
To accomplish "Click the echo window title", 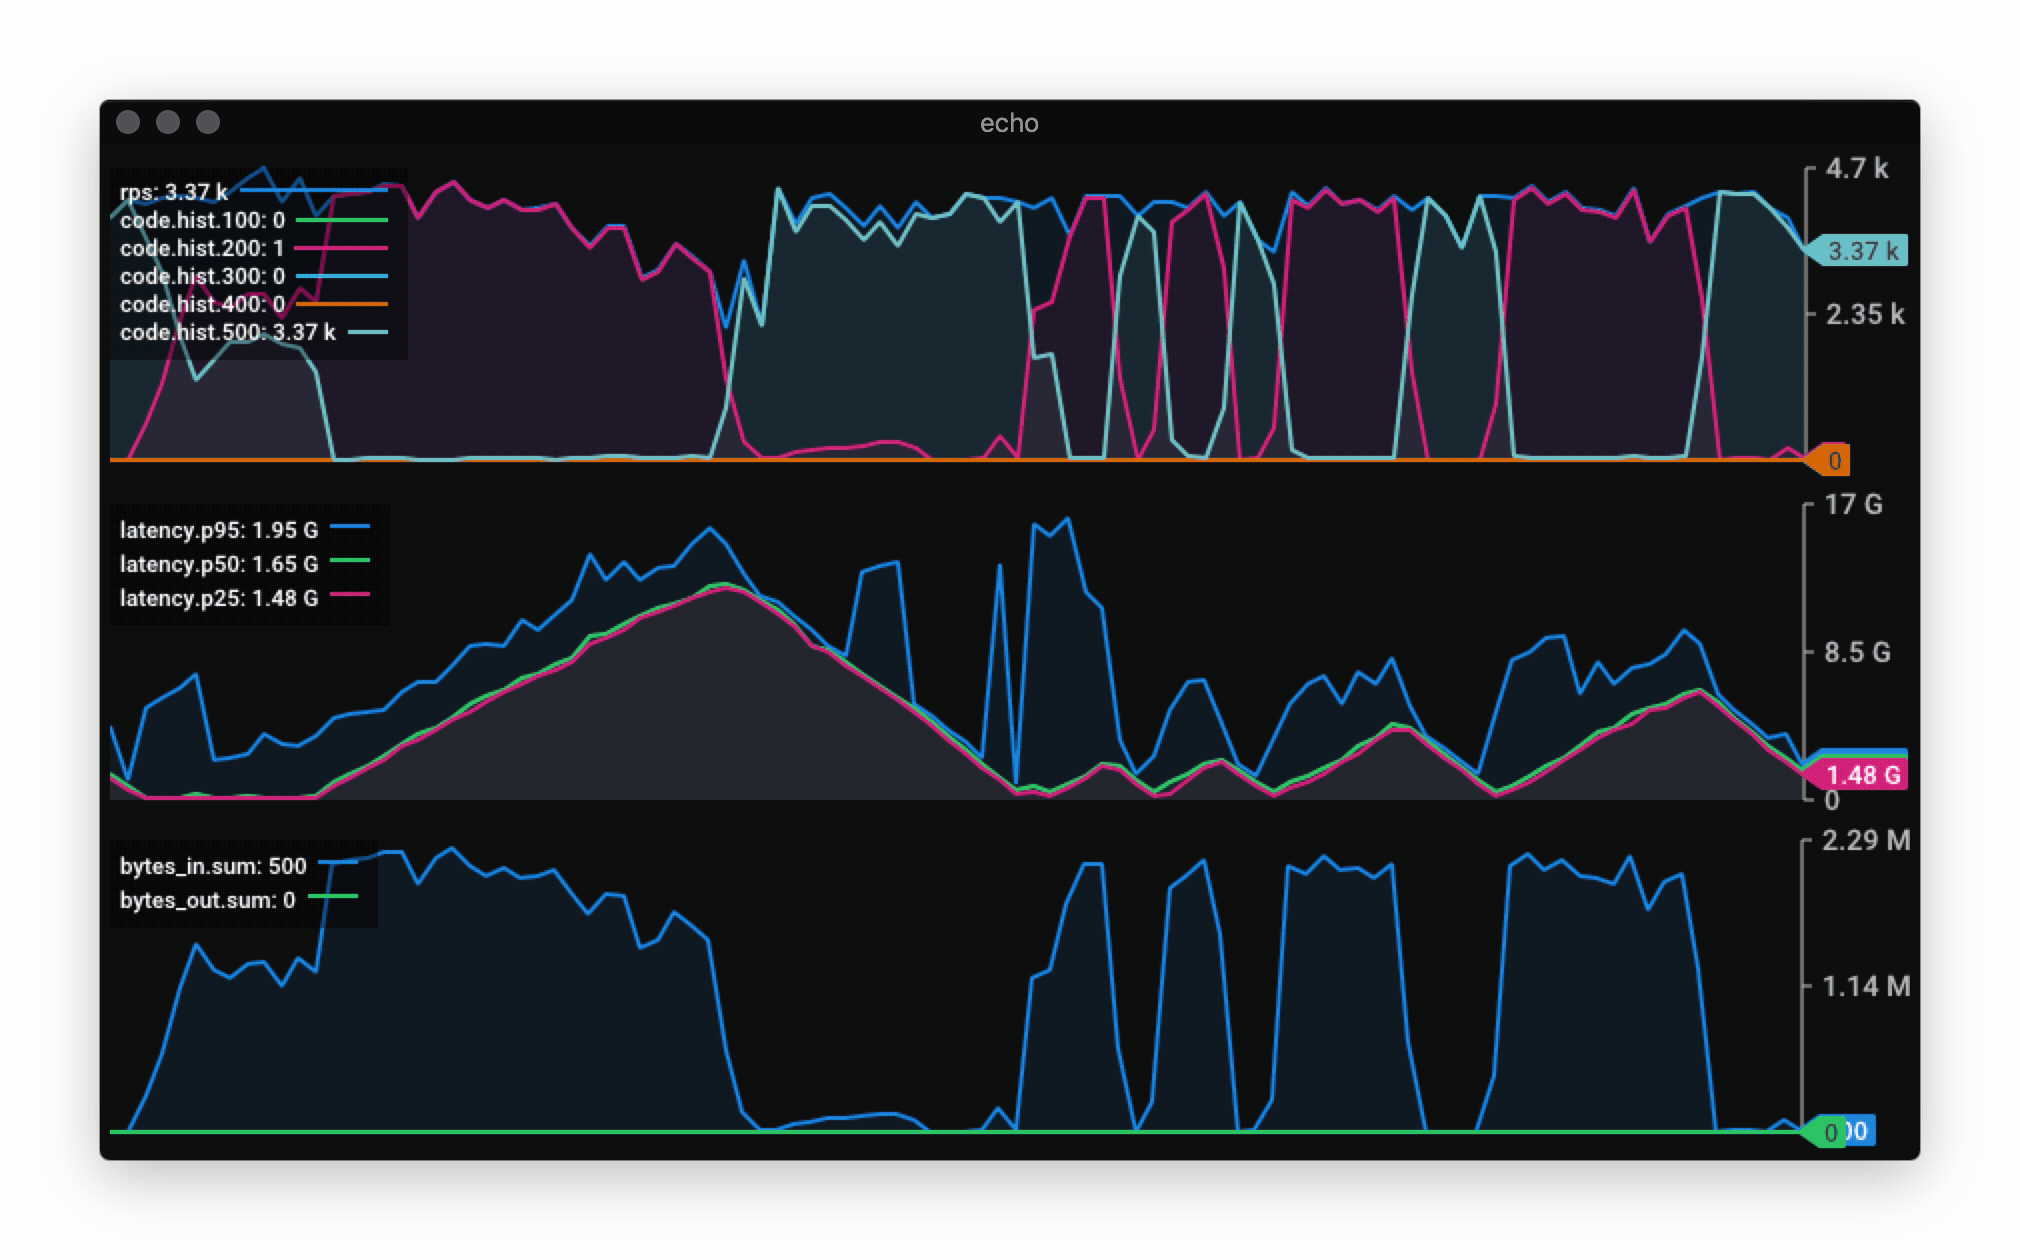I will [1008, 123].
